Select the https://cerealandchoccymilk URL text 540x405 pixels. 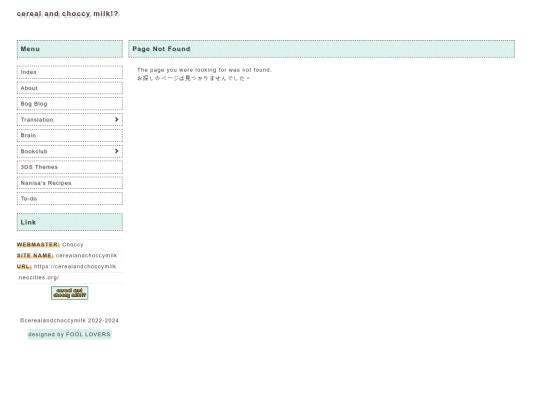point(75,267)
